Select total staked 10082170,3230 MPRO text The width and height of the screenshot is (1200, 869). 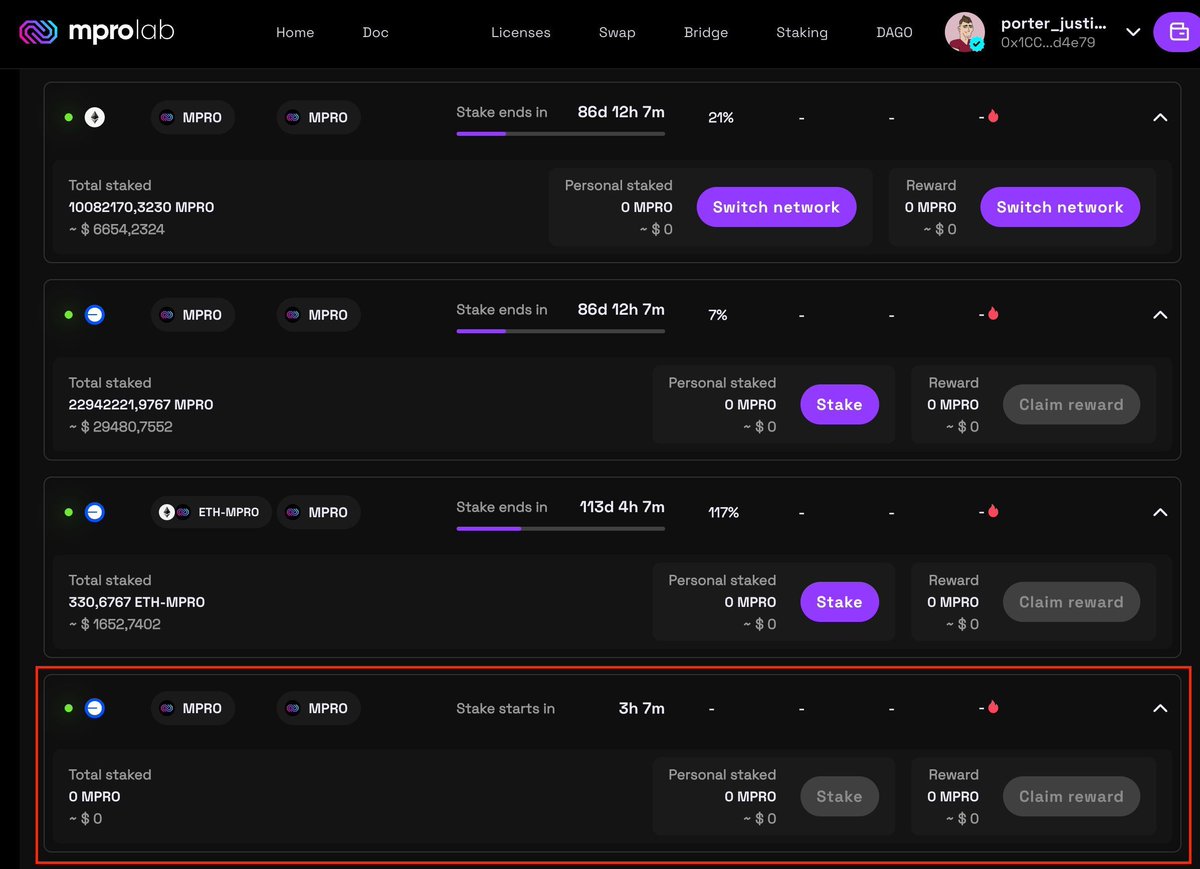pos(141,207)
